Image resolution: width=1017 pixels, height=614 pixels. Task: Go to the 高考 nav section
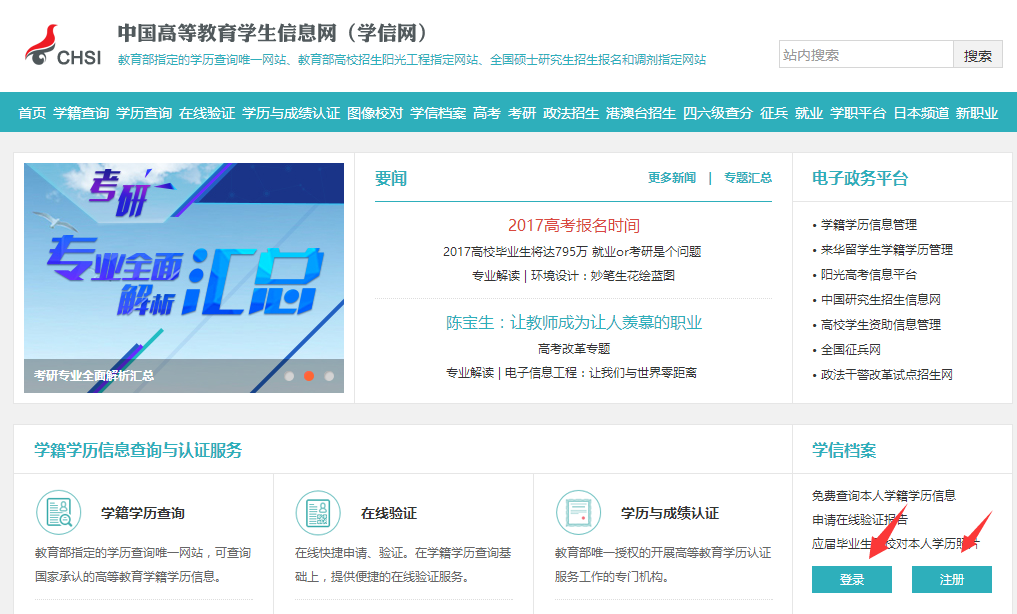click(x=487, y=113)
